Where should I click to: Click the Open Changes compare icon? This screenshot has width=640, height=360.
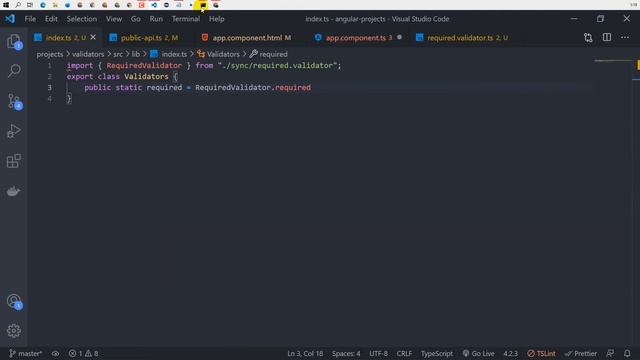[x=588, y=38]
